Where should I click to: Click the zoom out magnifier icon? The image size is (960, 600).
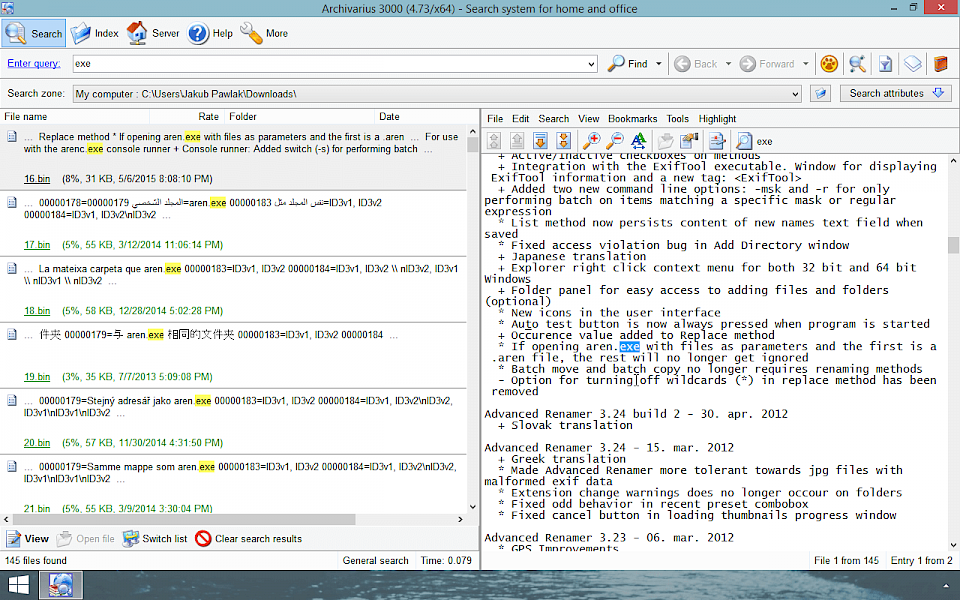coord(615,141)
